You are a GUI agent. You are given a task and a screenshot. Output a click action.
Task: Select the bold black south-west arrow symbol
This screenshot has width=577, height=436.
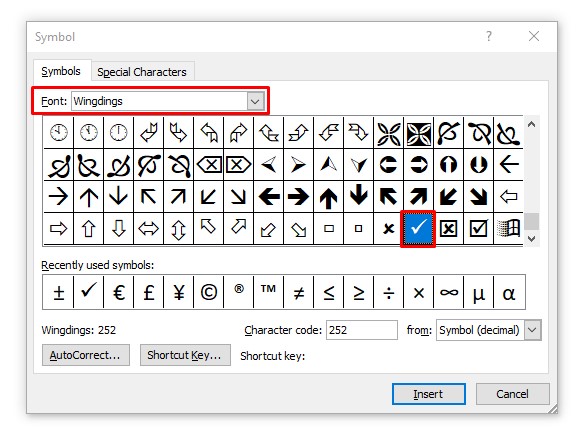tap(448, 196)
